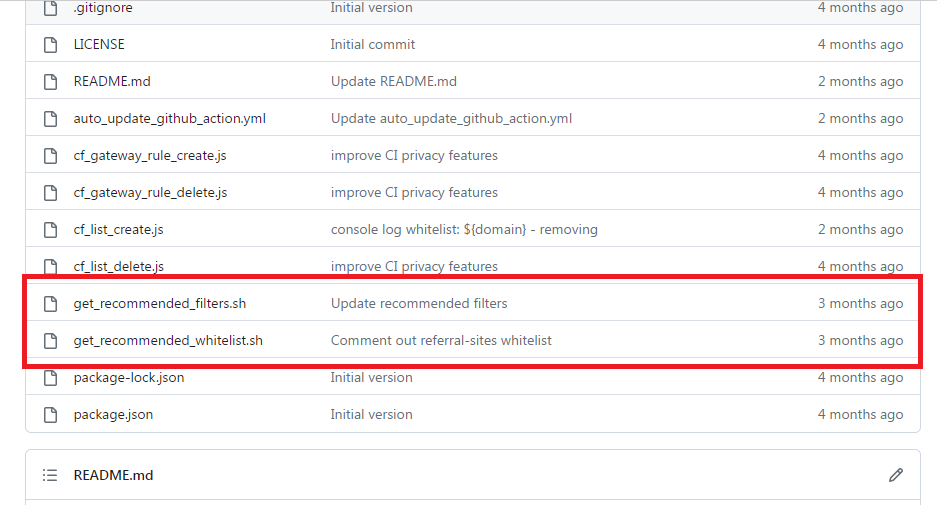View commit 'Comment out referral-sites whitelist'
This screenshot has height=505, width=937.
coord(441,341)
